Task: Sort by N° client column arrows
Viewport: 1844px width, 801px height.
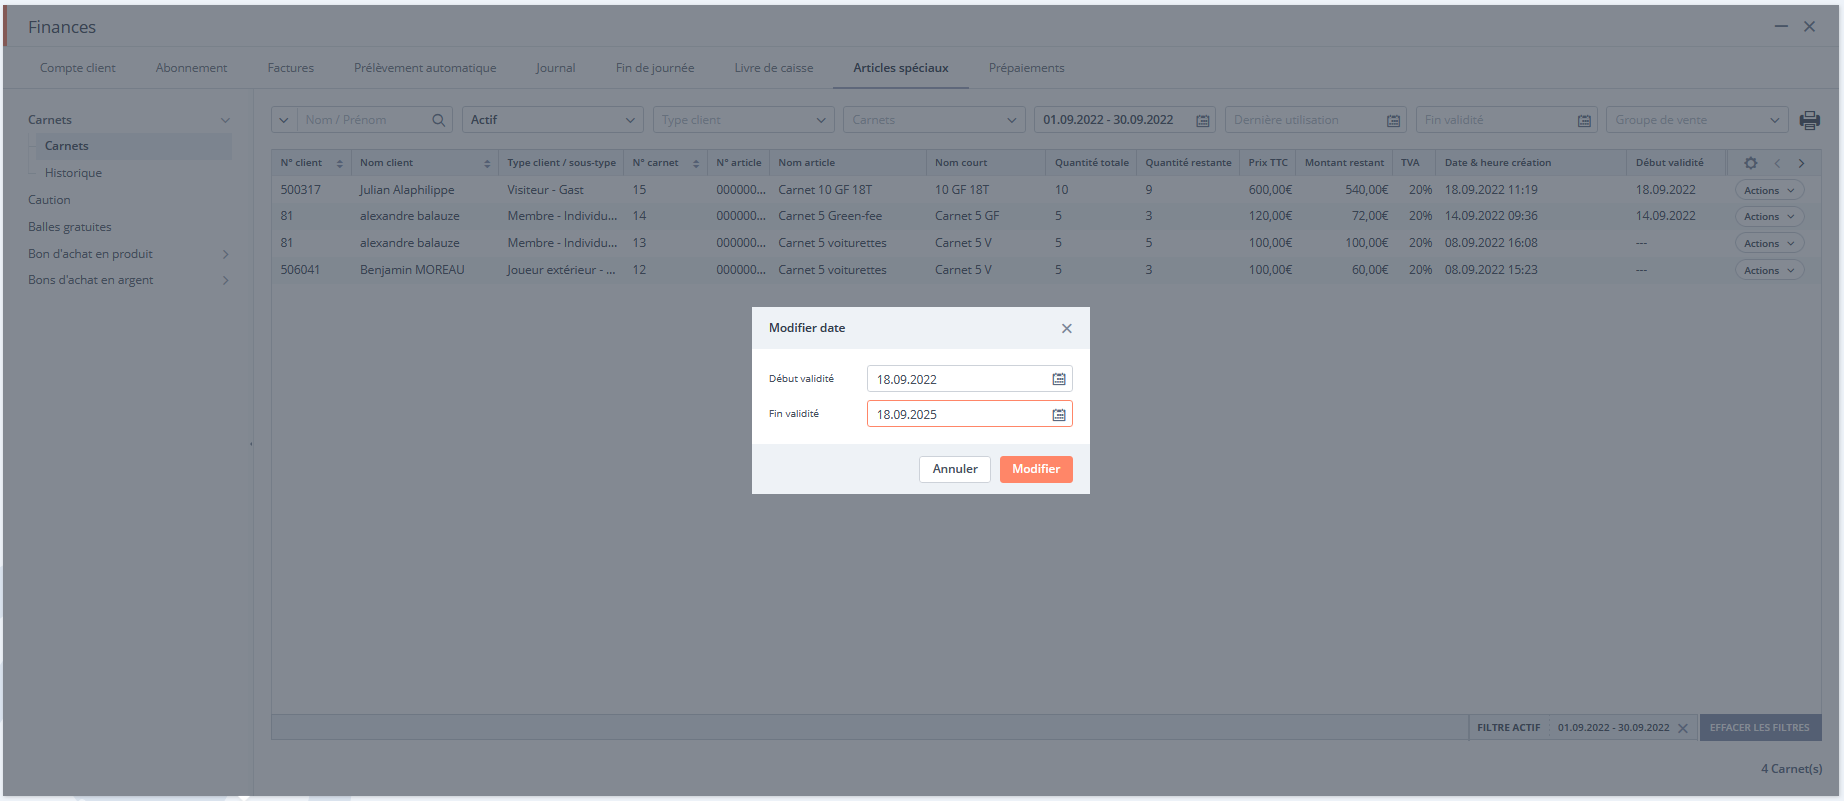Action: click(x=340, y=163)
